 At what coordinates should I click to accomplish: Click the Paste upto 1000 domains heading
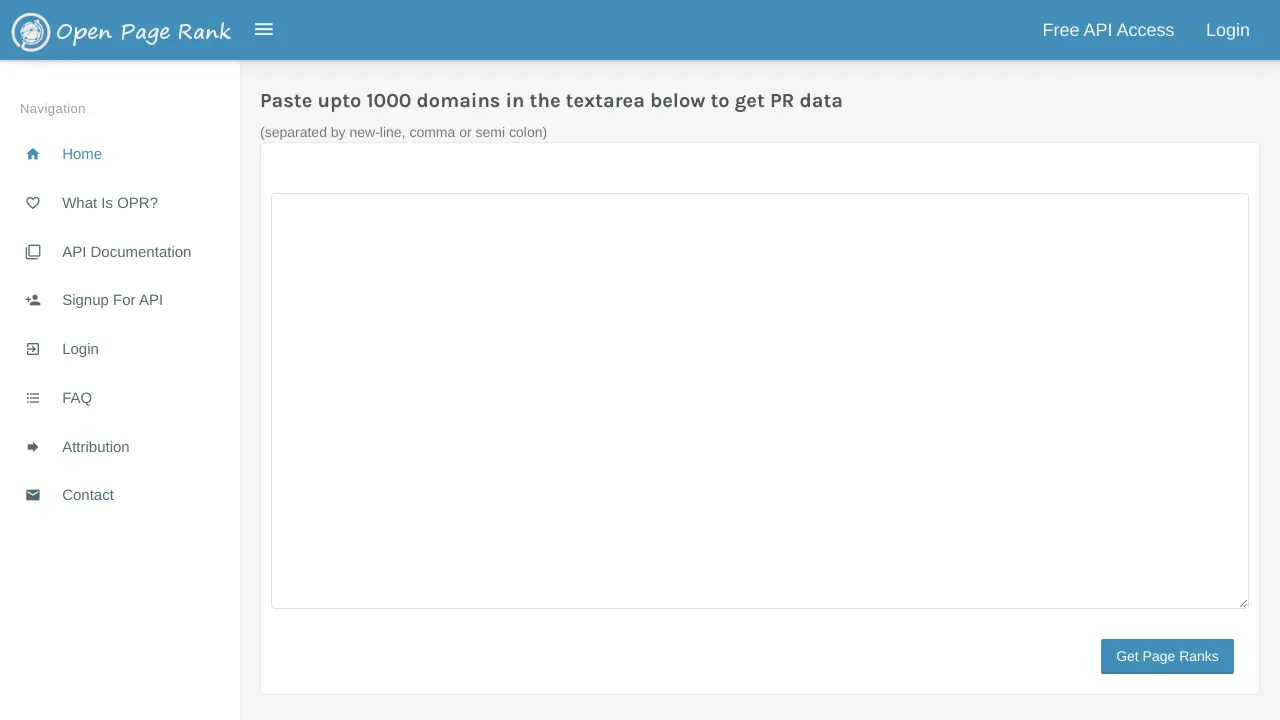click(551, 101)
